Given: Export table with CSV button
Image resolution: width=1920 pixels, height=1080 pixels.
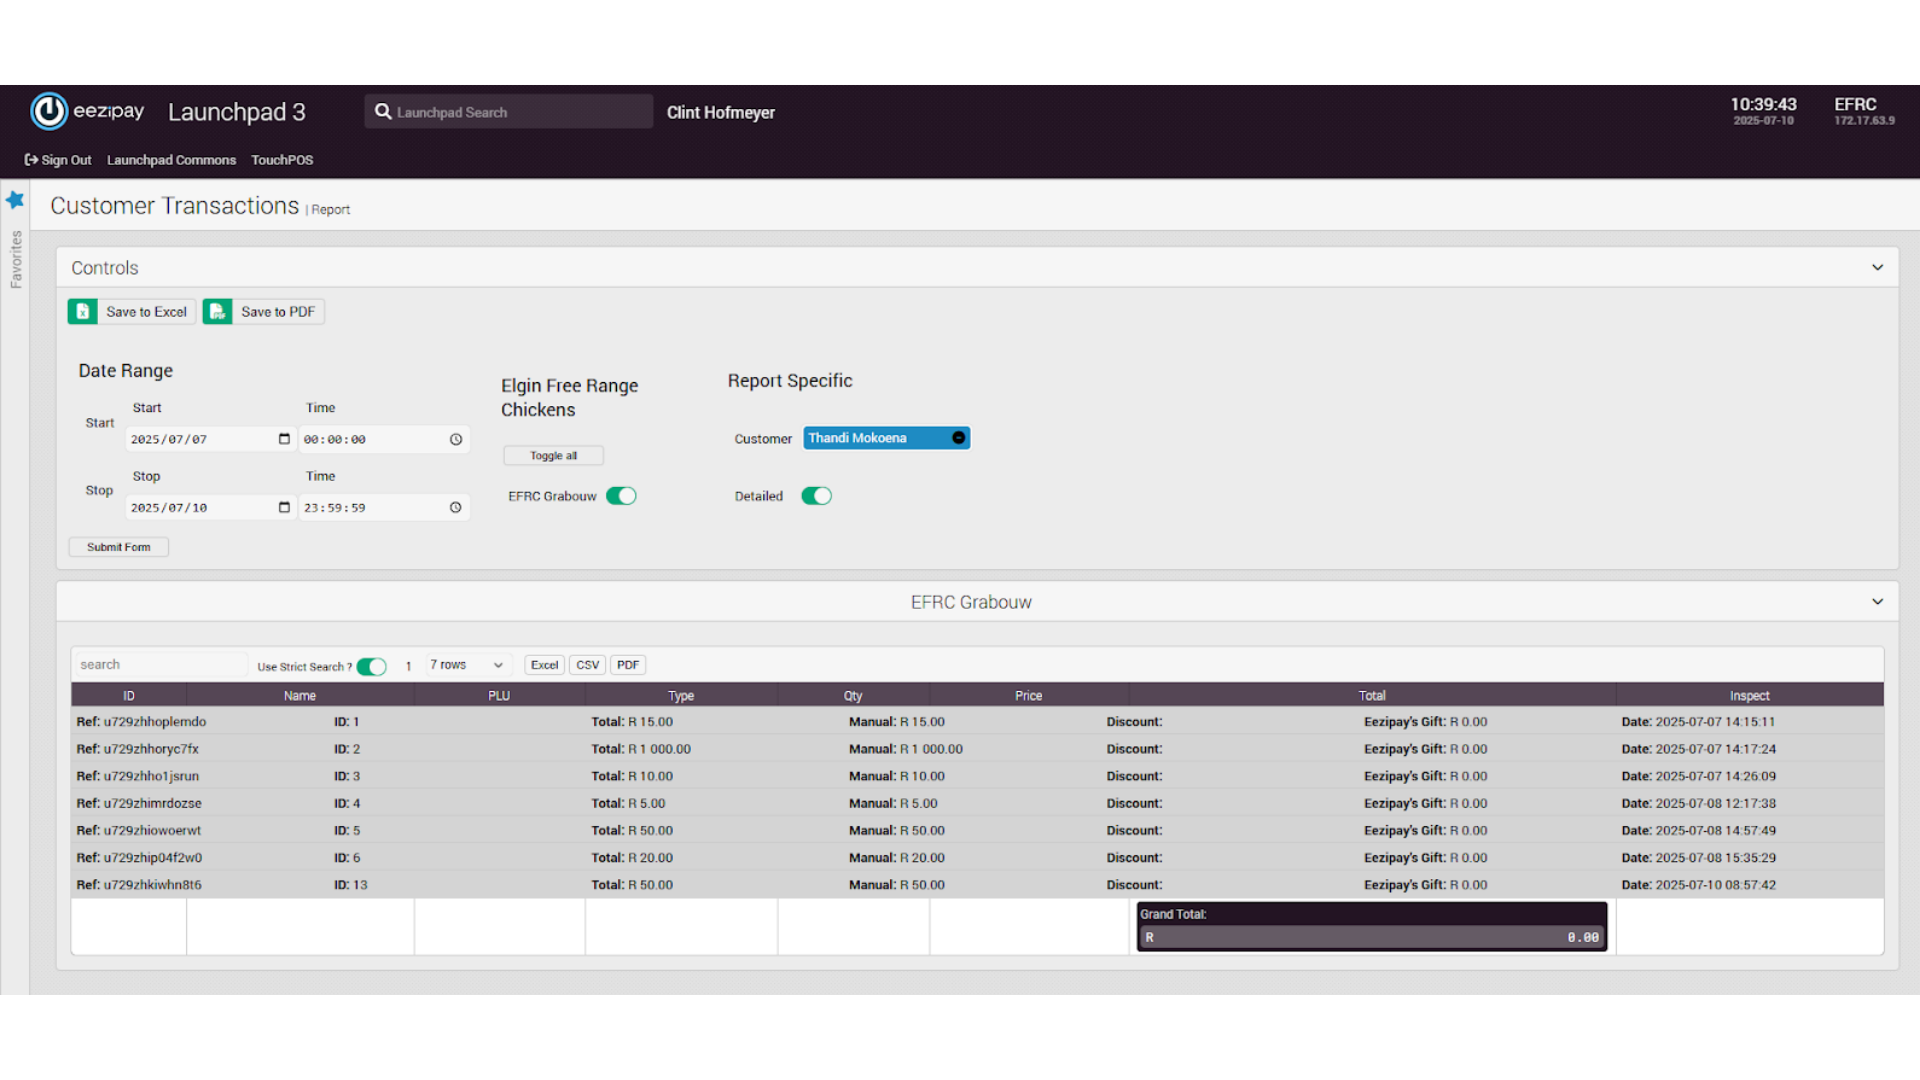Looking at the screenshot, I should pos(587,665).
